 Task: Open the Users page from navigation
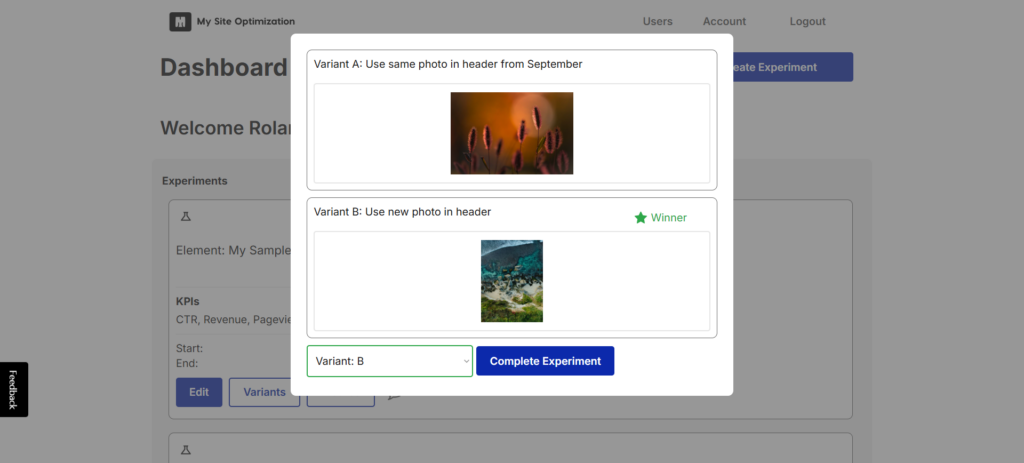pyautogui.click(x=657, y=21)
